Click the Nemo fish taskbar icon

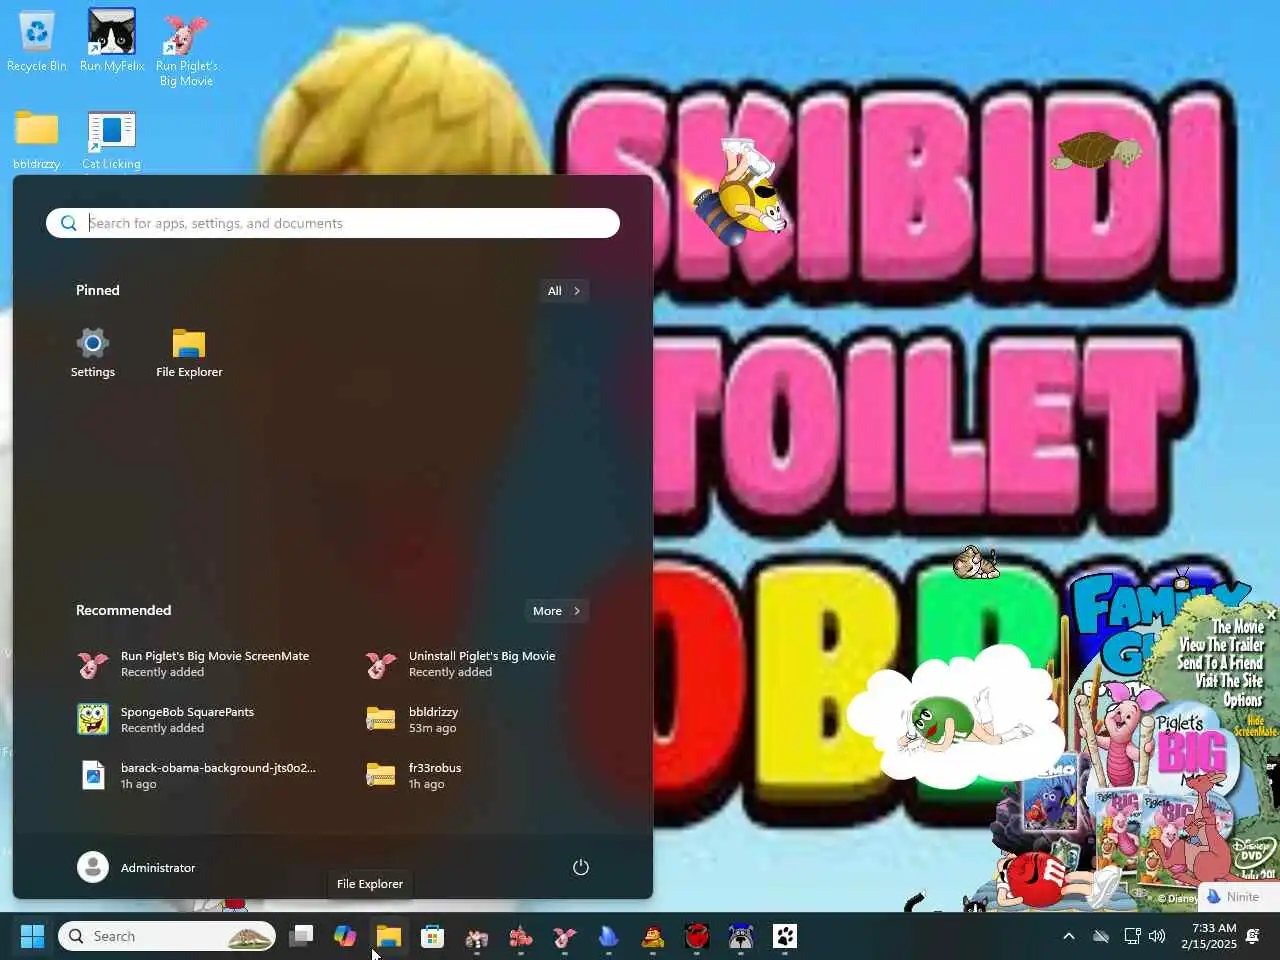coord(521,936)
